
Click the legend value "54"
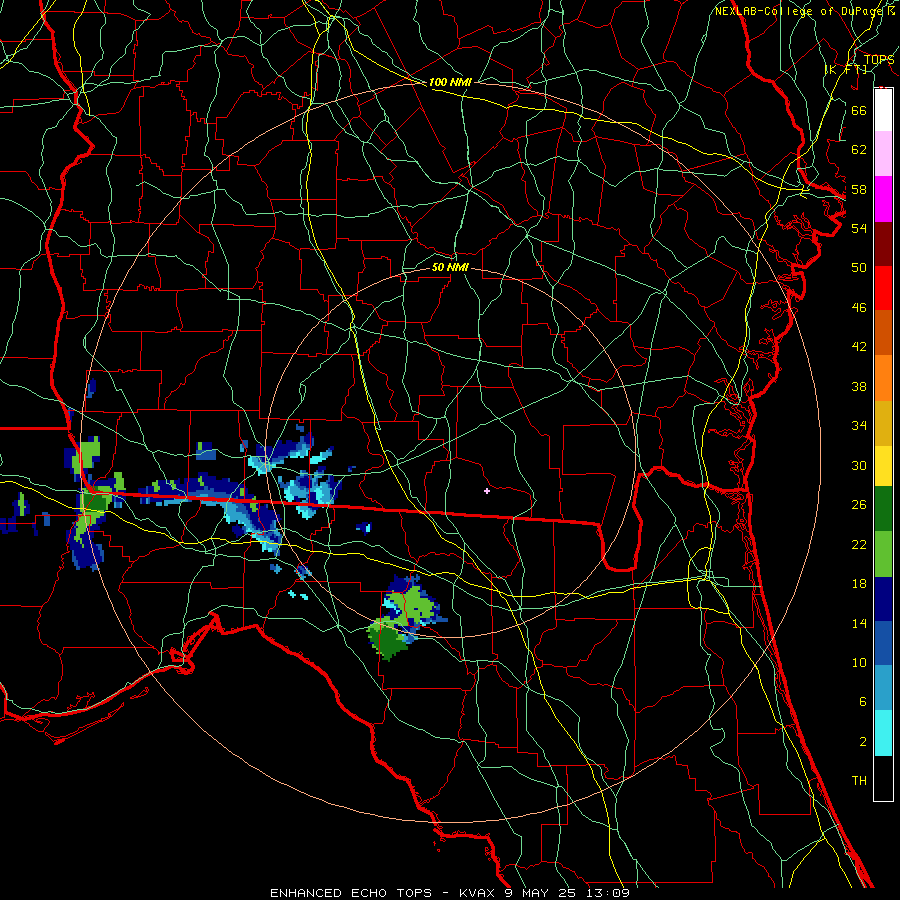[859, 228]
